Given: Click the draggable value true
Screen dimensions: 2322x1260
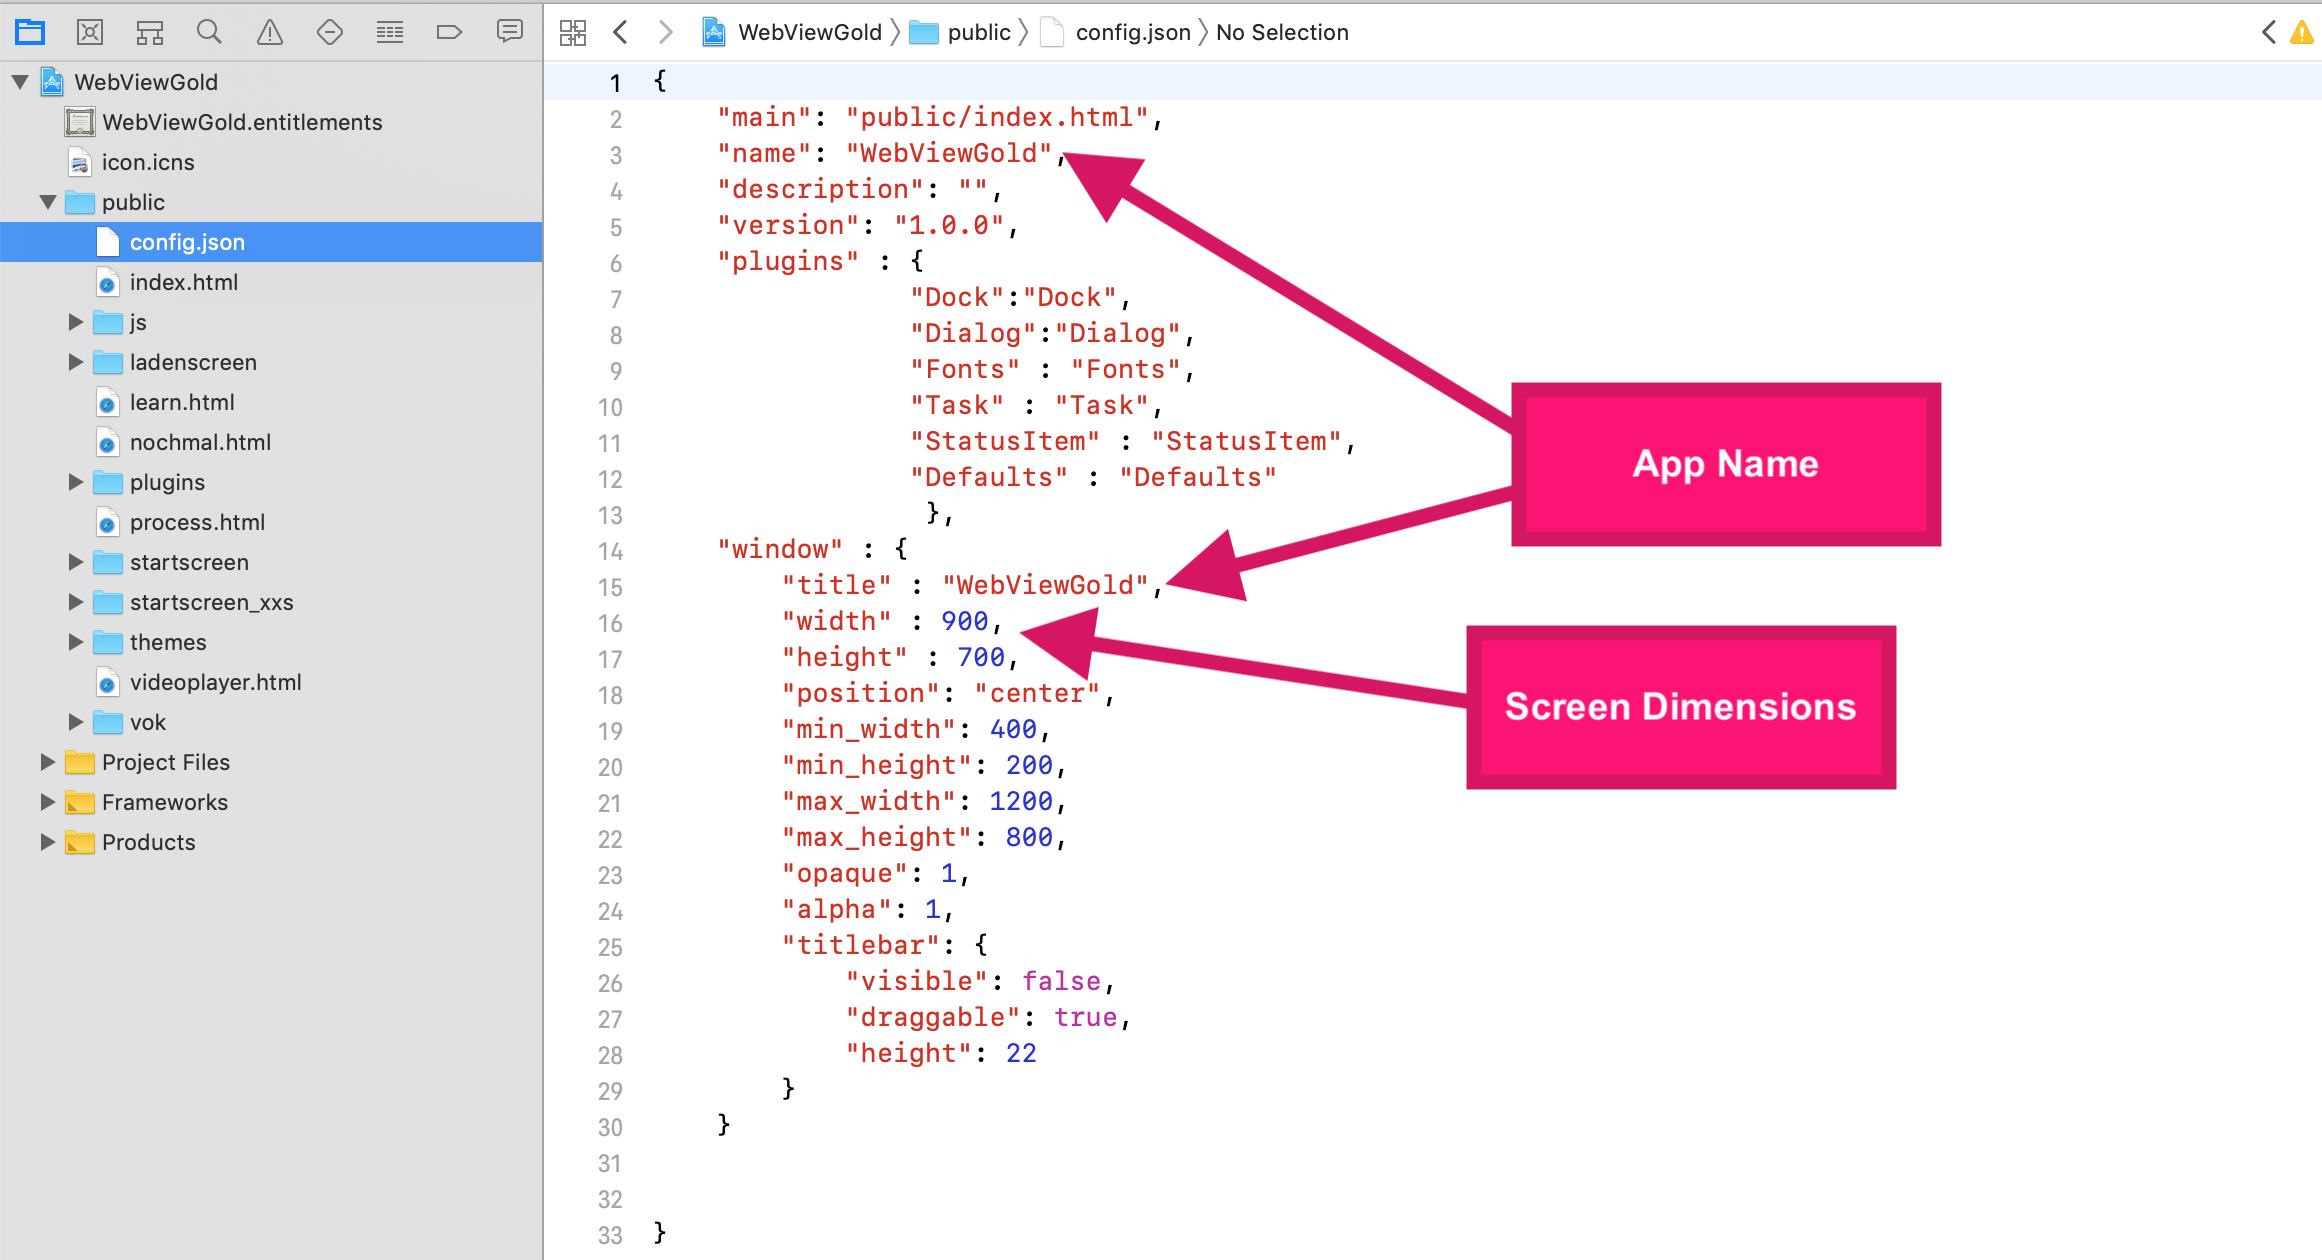Looking at the screenshot, I should pos(1085,1017).
